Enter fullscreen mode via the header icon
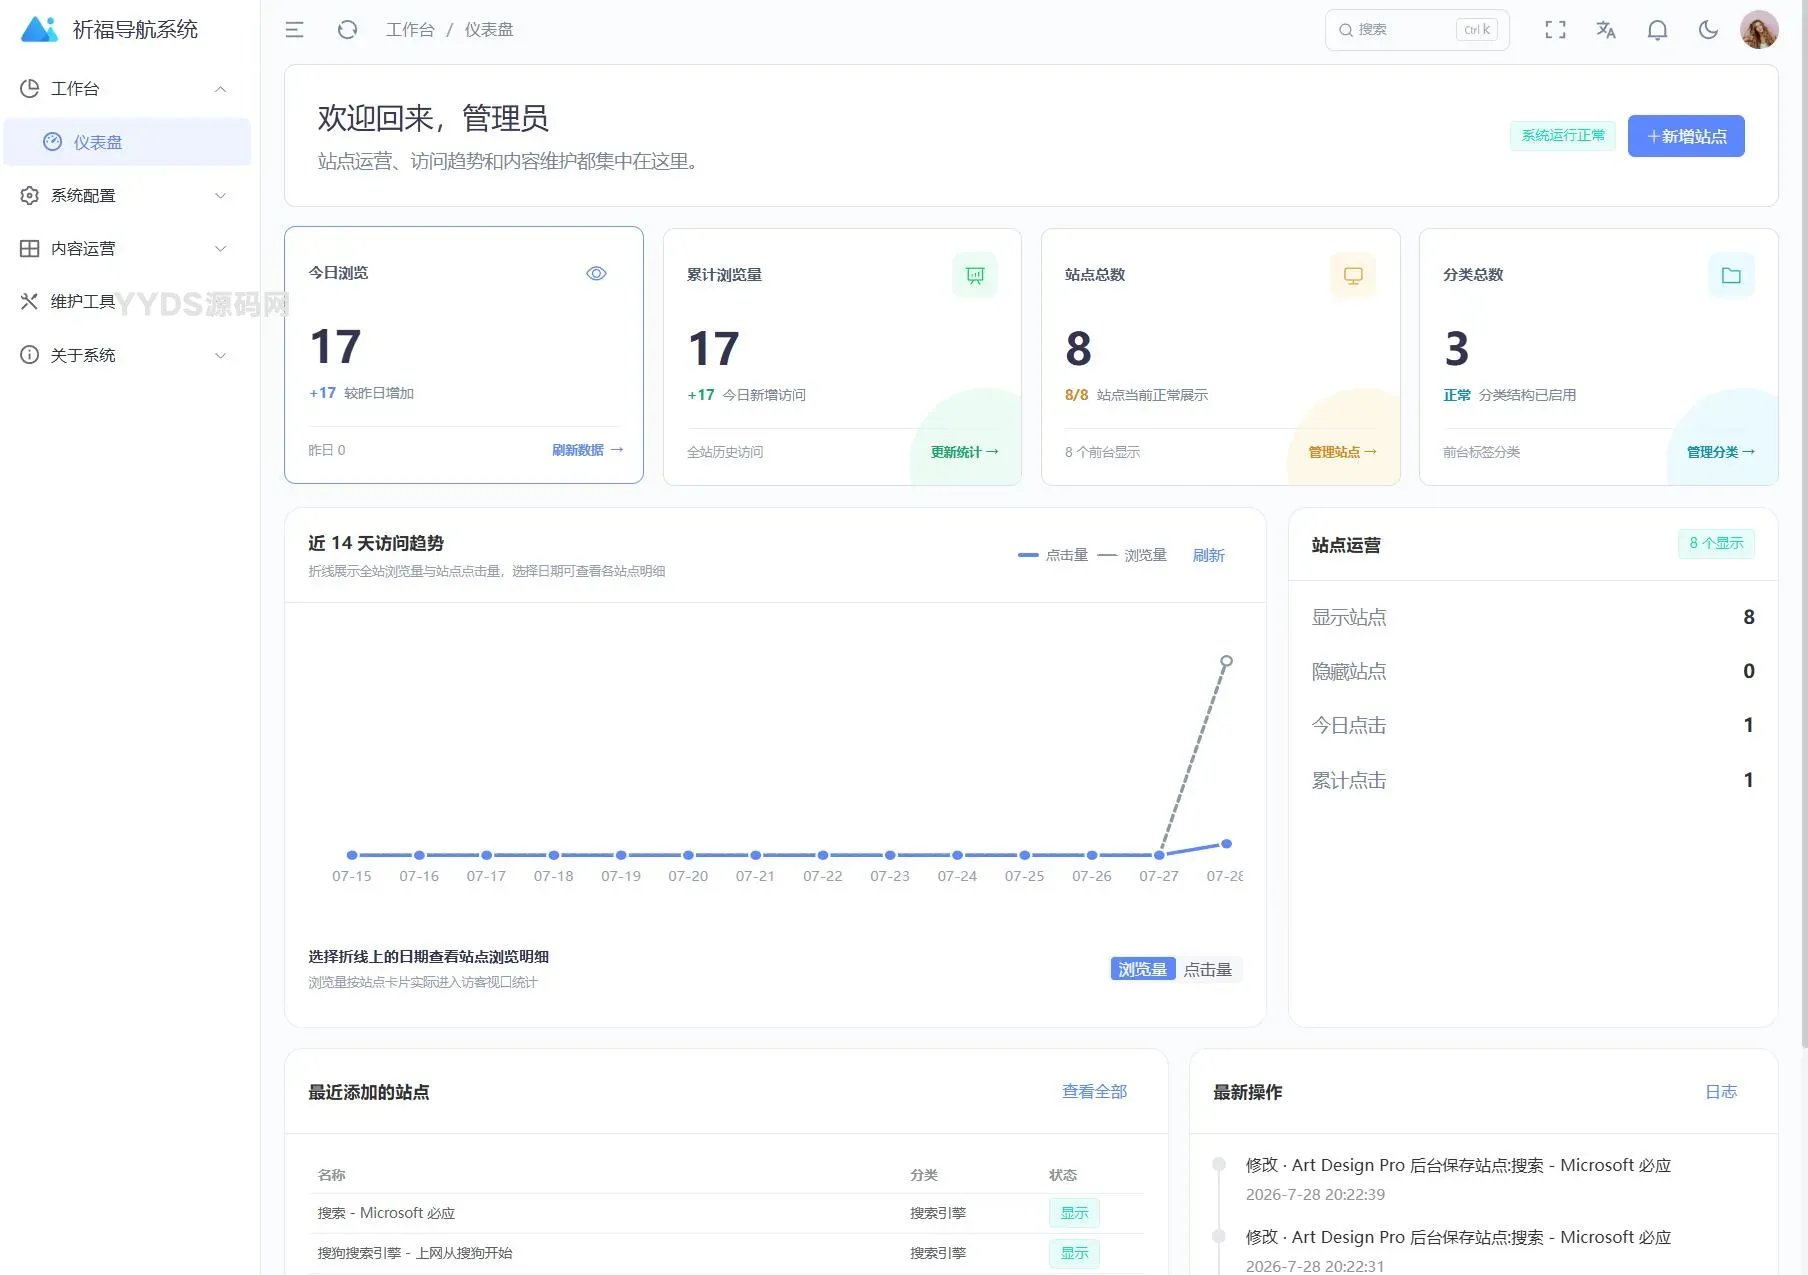This screenshot has height=1275, width=1808. [1555, 30]
